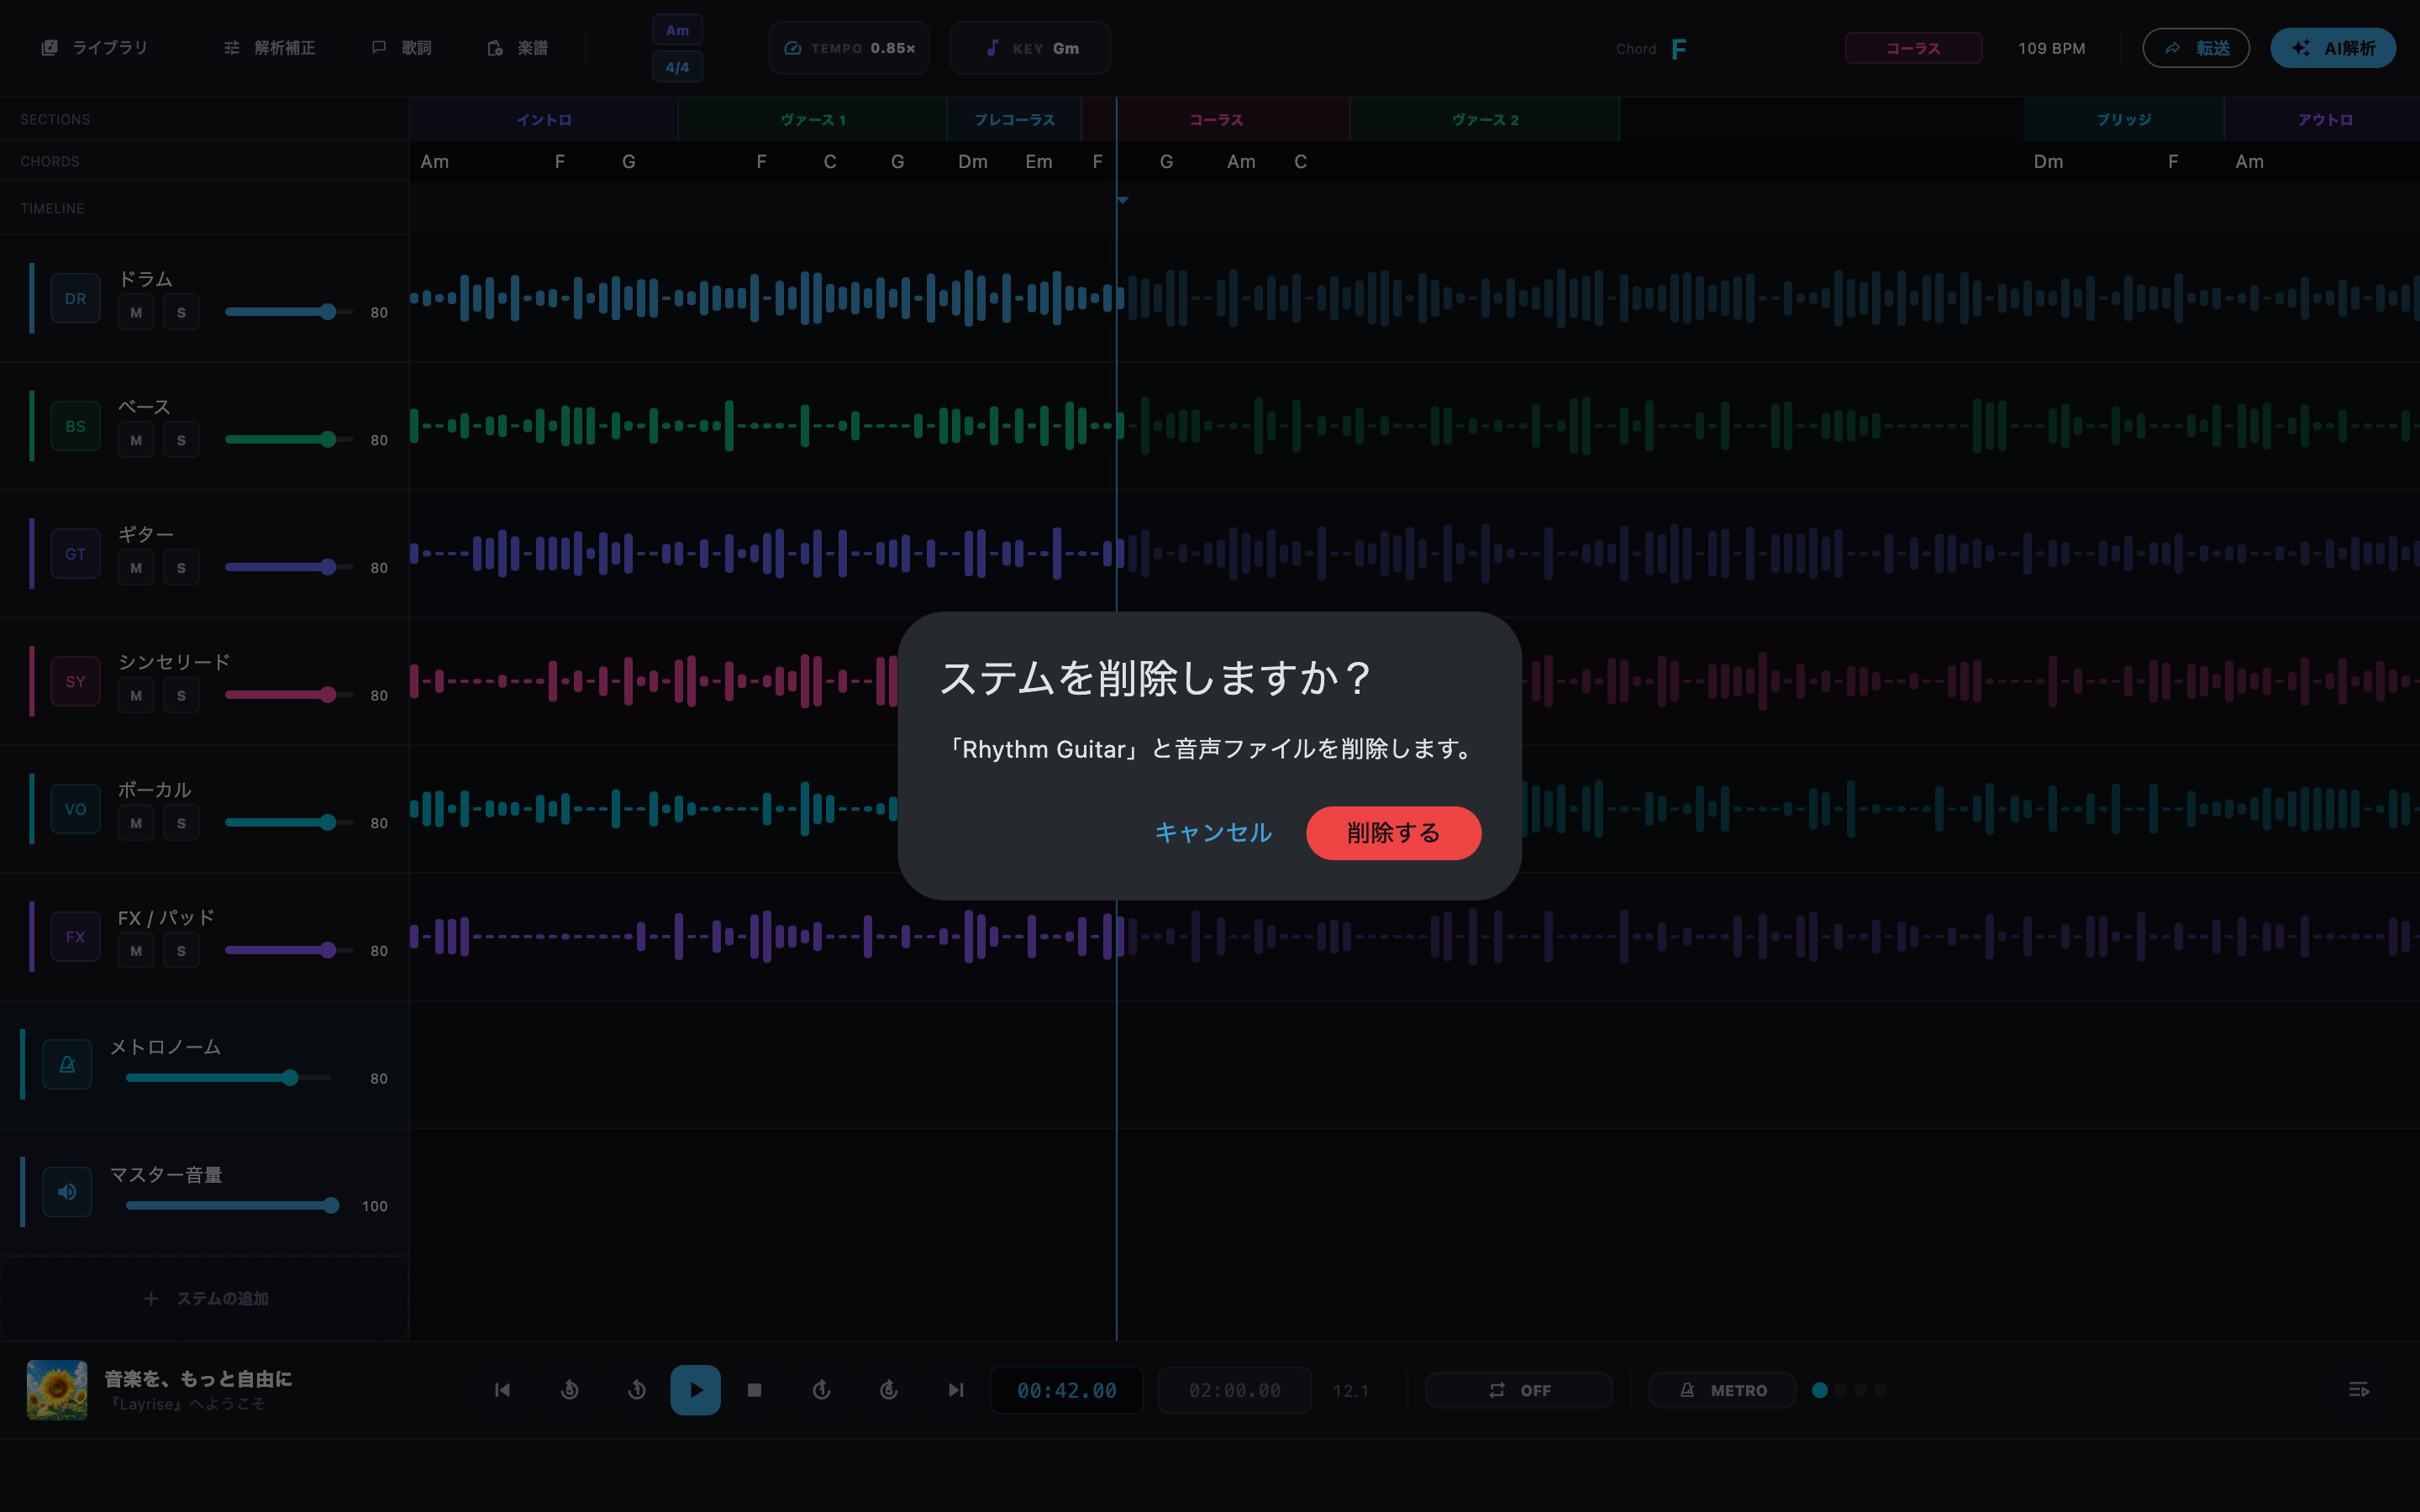Solo the ギター track

tap(181, 568)
